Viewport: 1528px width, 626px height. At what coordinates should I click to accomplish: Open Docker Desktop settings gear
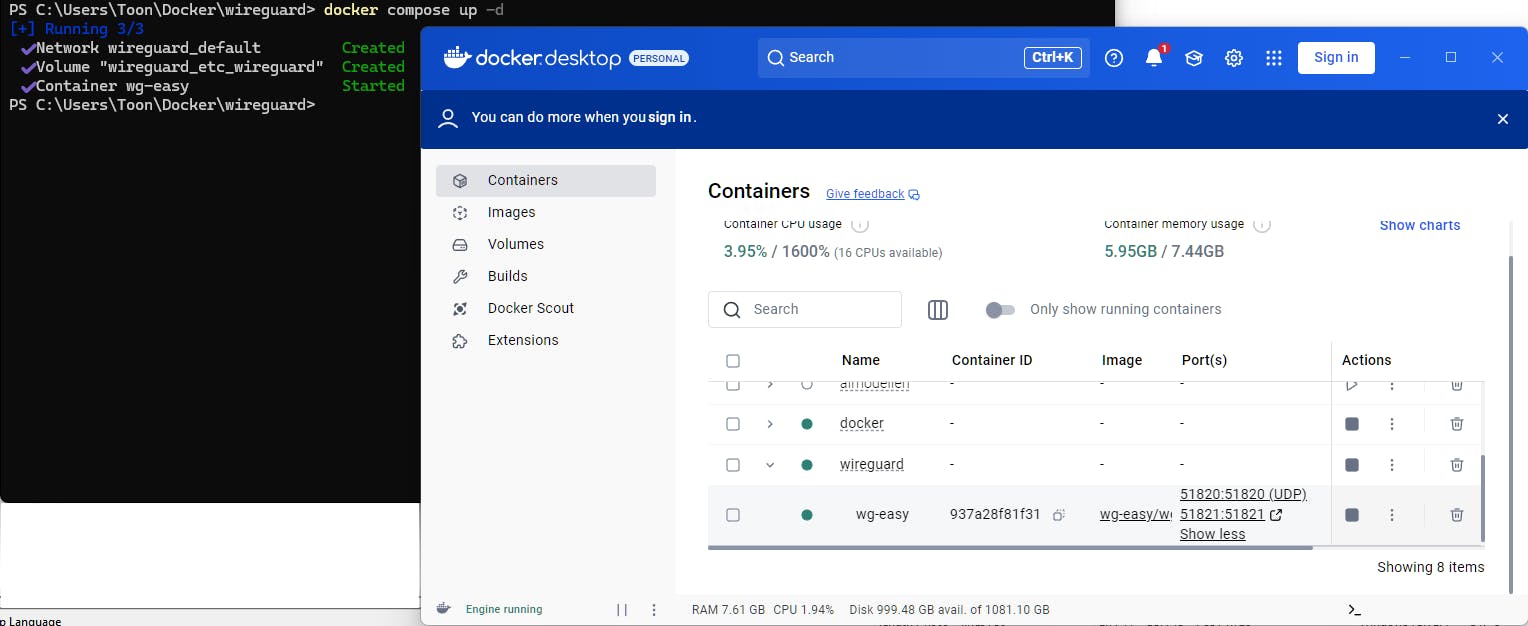[1234, 58]
